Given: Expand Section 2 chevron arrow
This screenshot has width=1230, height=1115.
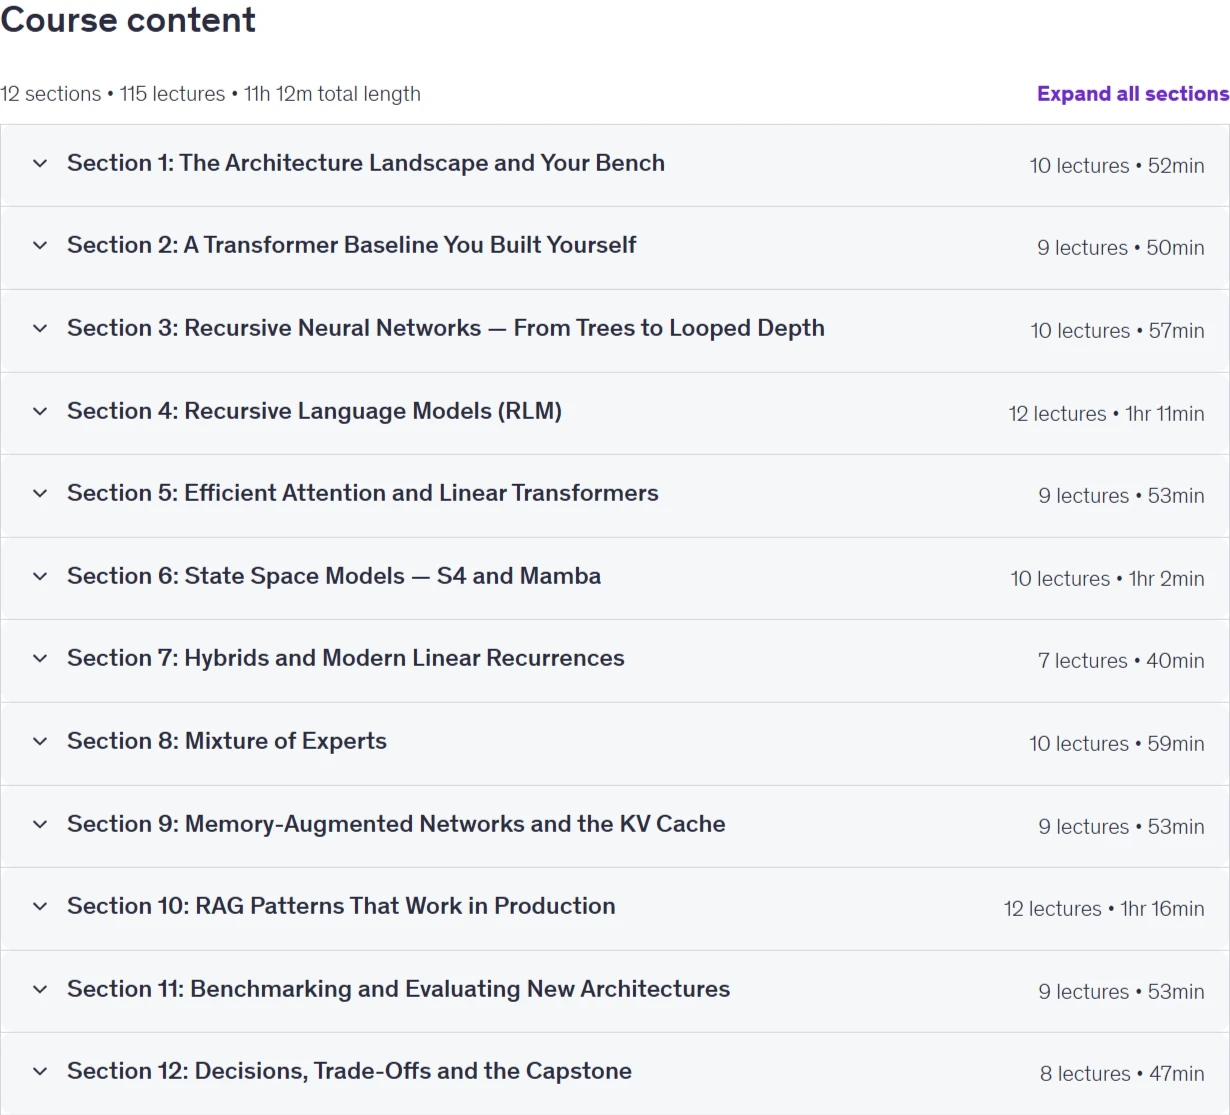Looking at the screenshot, I should pyautogui.click(x=40, y=245).
